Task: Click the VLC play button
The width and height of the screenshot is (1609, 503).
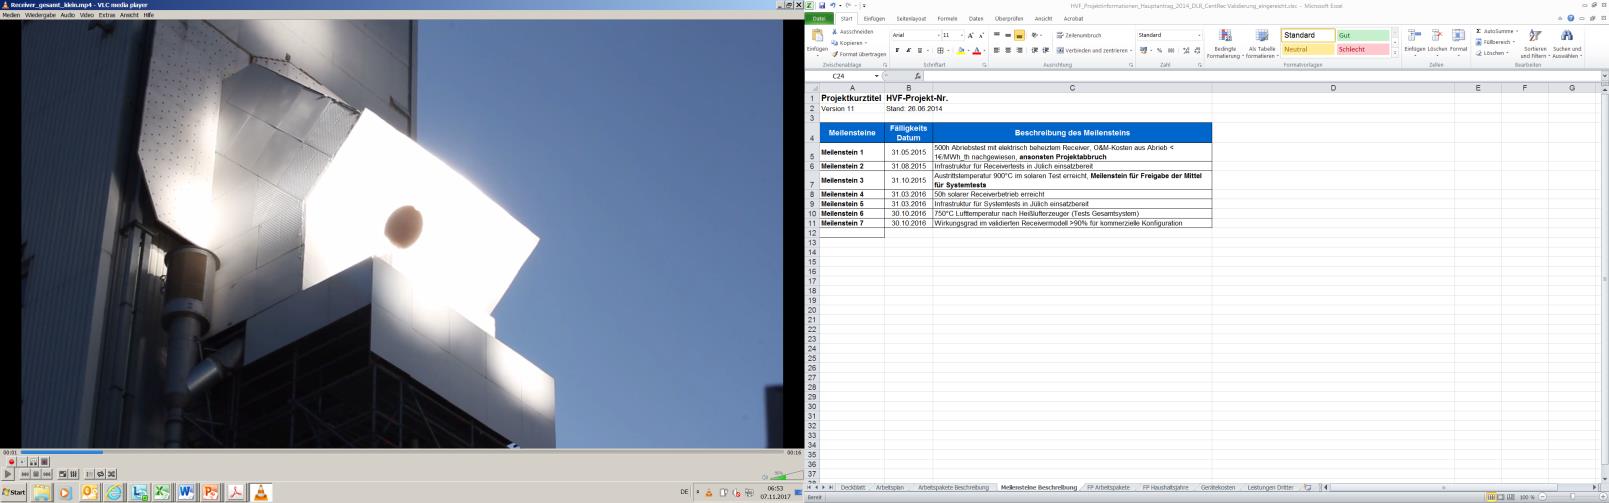Action: point(8,474)
